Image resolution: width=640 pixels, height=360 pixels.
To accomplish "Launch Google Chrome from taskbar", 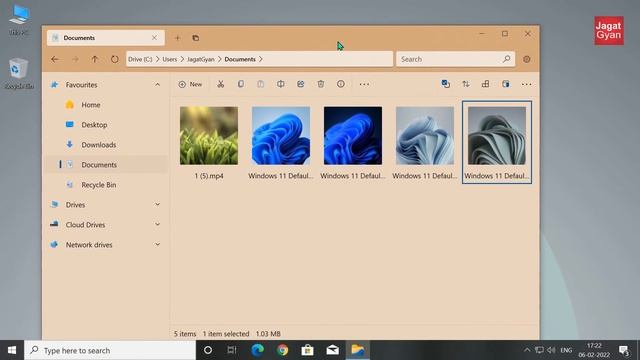I will pos(282,350).
